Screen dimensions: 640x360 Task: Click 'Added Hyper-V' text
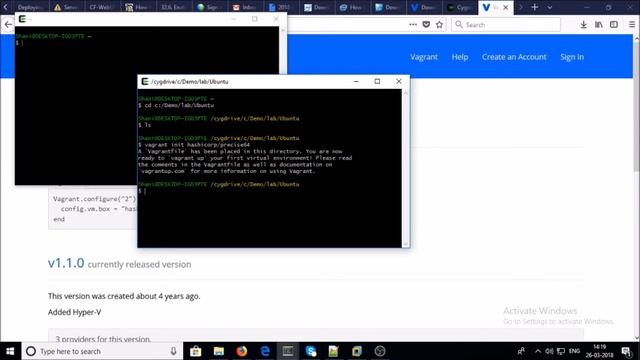74,312
